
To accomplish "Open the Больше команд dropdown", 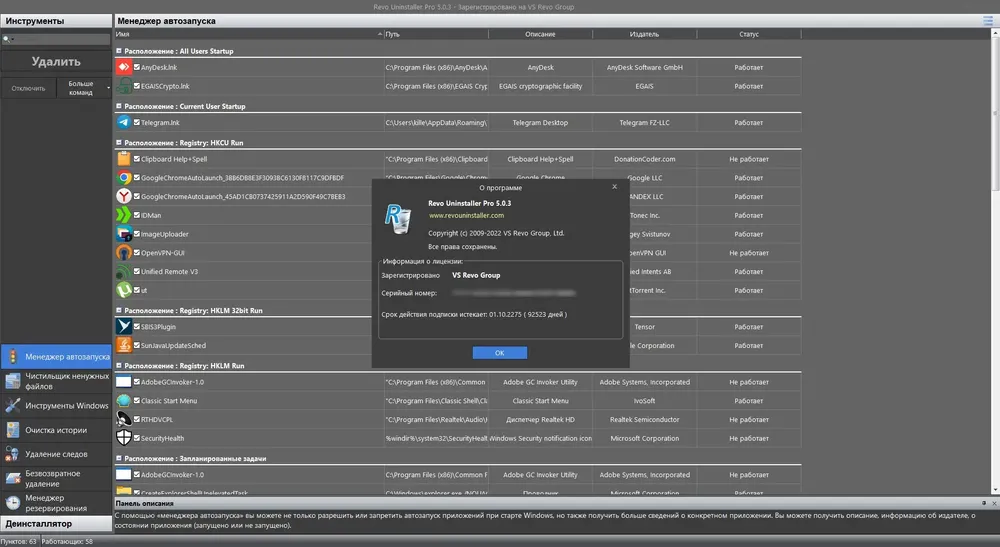I will 84,88.
